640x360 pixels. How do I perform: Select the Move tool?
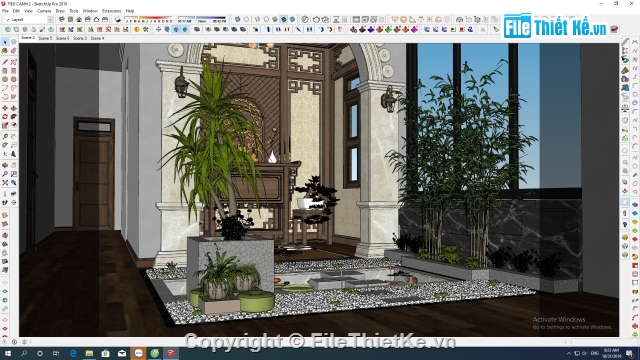[x=5, y=108]
